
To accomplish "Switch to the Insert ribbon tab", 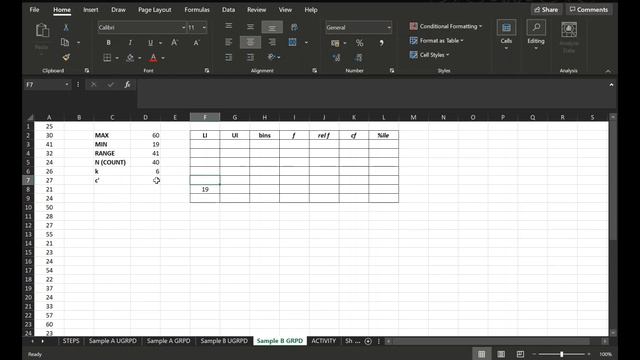I will pyautogui.click(x=91, y=9).
